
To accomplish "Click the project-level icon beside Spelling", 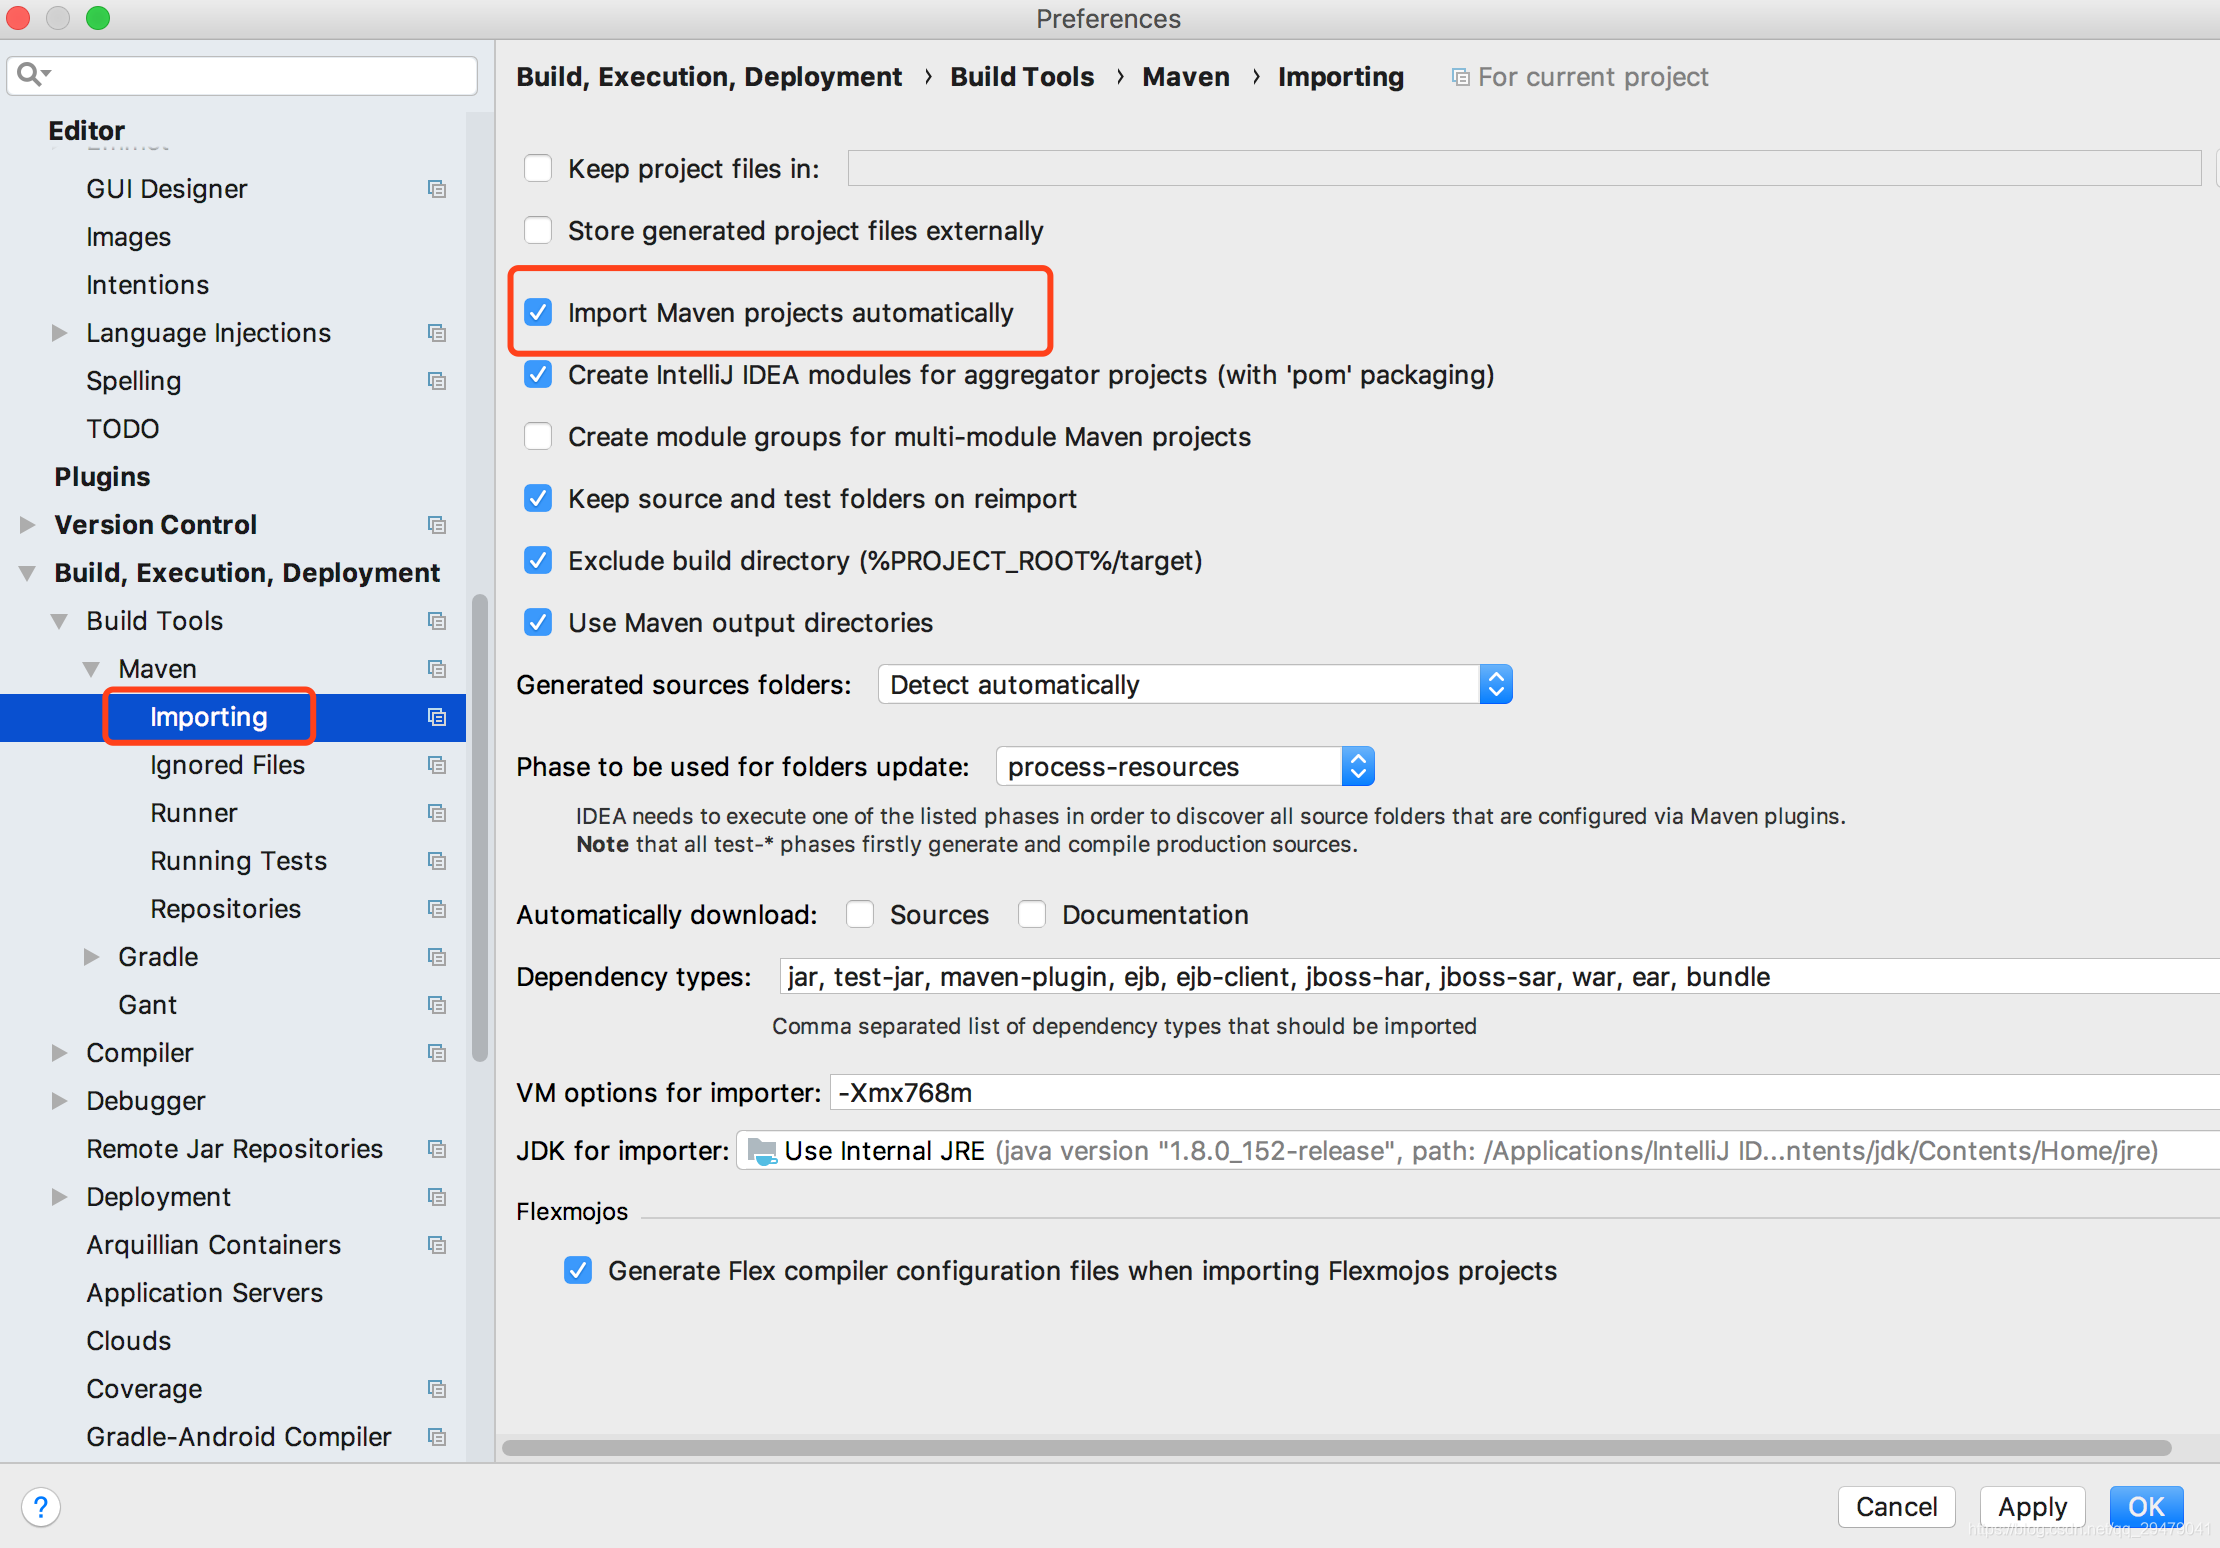I will click(437, 381).
